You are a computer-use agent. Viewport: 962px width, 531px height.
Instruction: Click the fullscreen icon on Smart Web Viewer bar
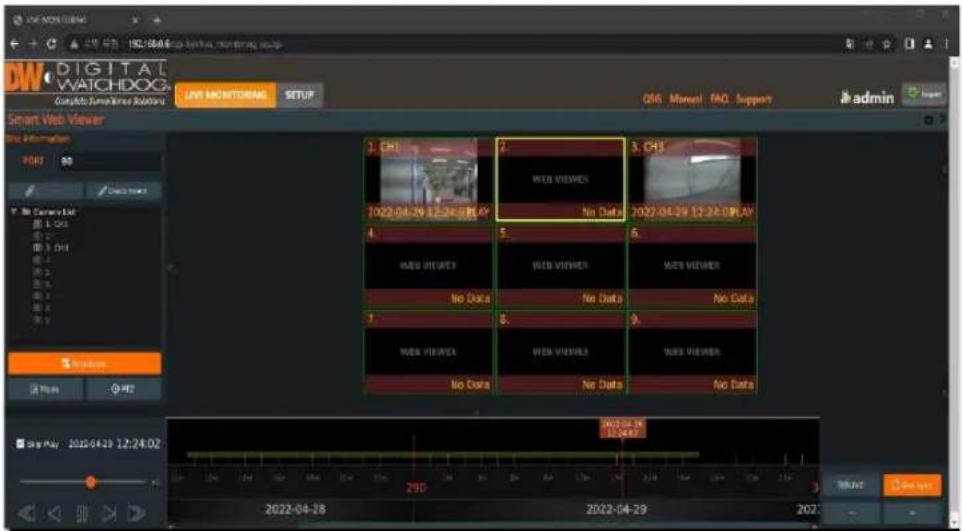click(929, 120)
